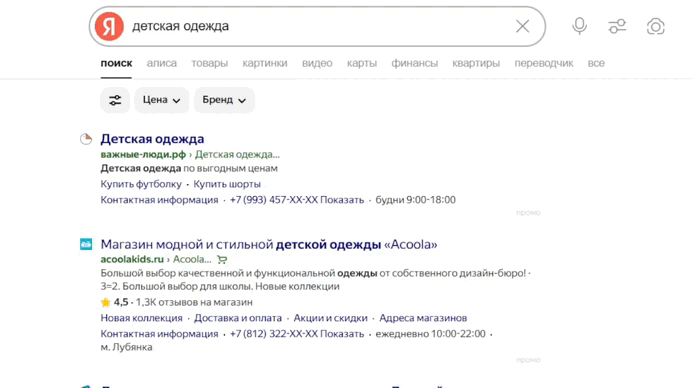Follow the Адреса магазинов link
692x388 pixels.
423,318
